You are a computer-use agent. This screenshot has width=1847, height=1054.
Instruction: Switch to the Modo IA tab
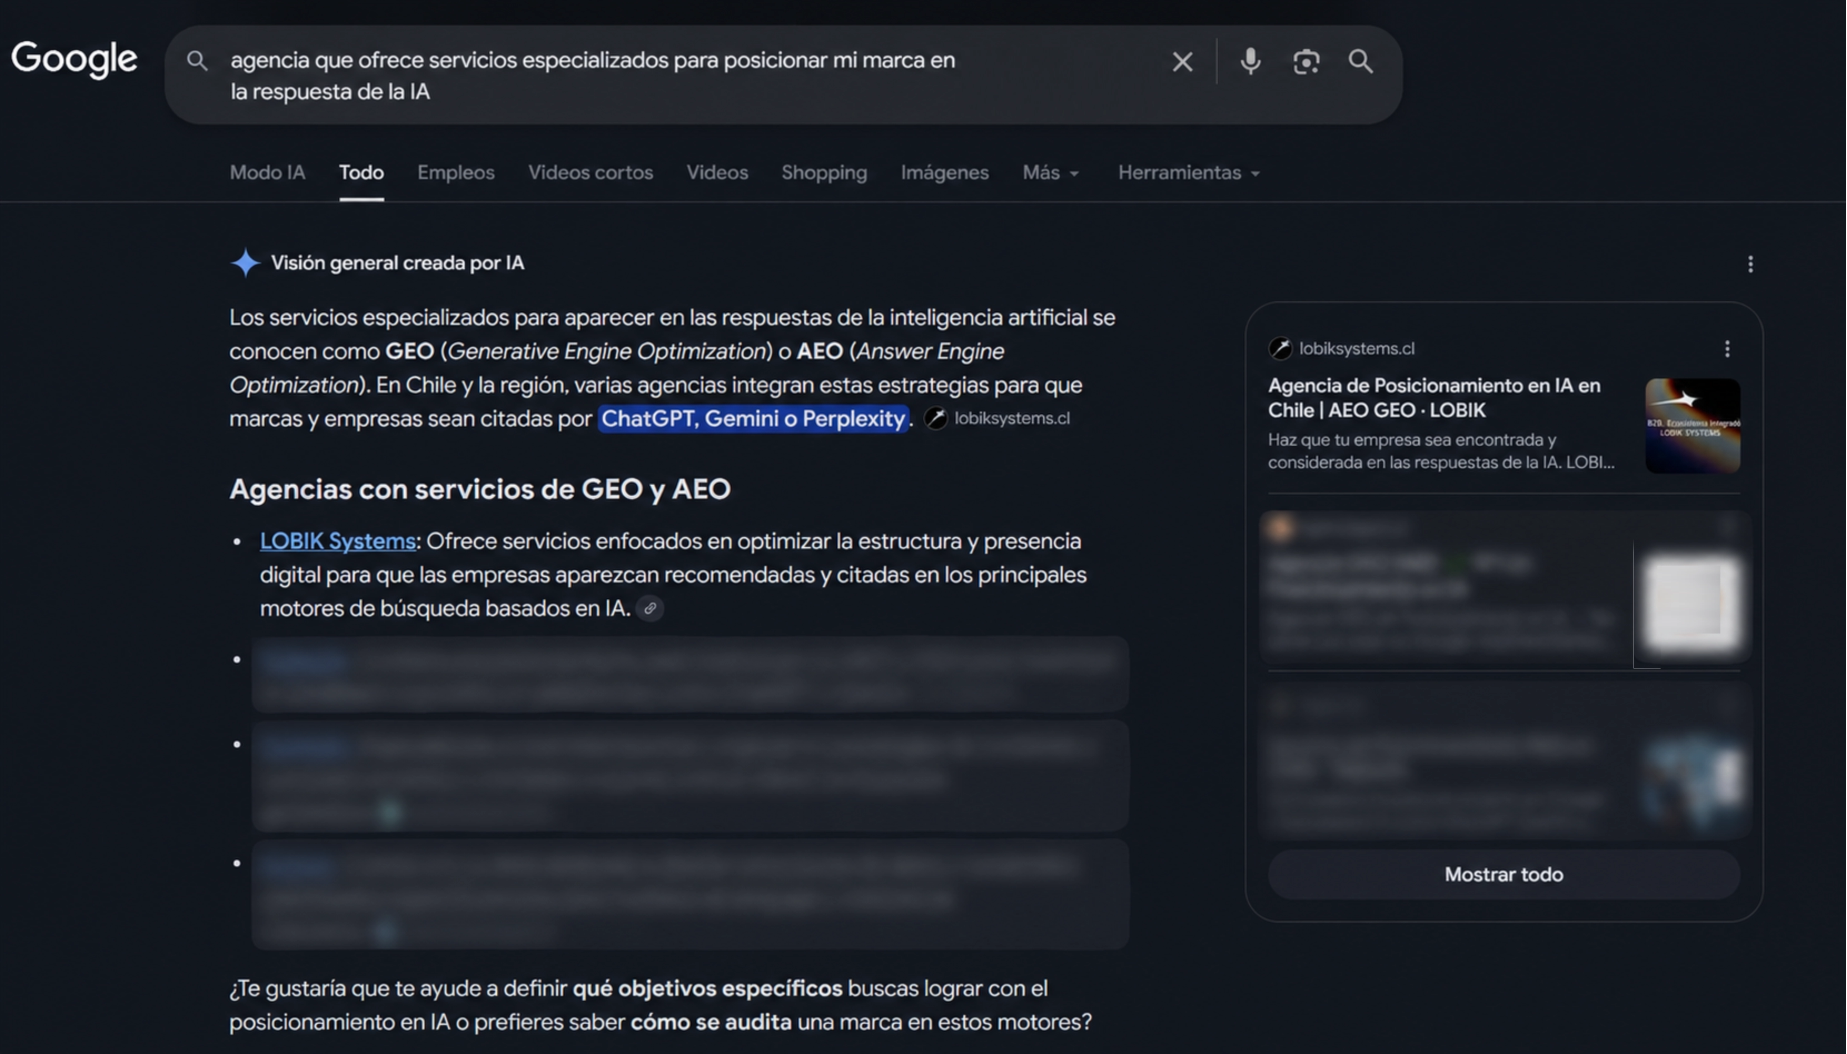pos(267,172)
